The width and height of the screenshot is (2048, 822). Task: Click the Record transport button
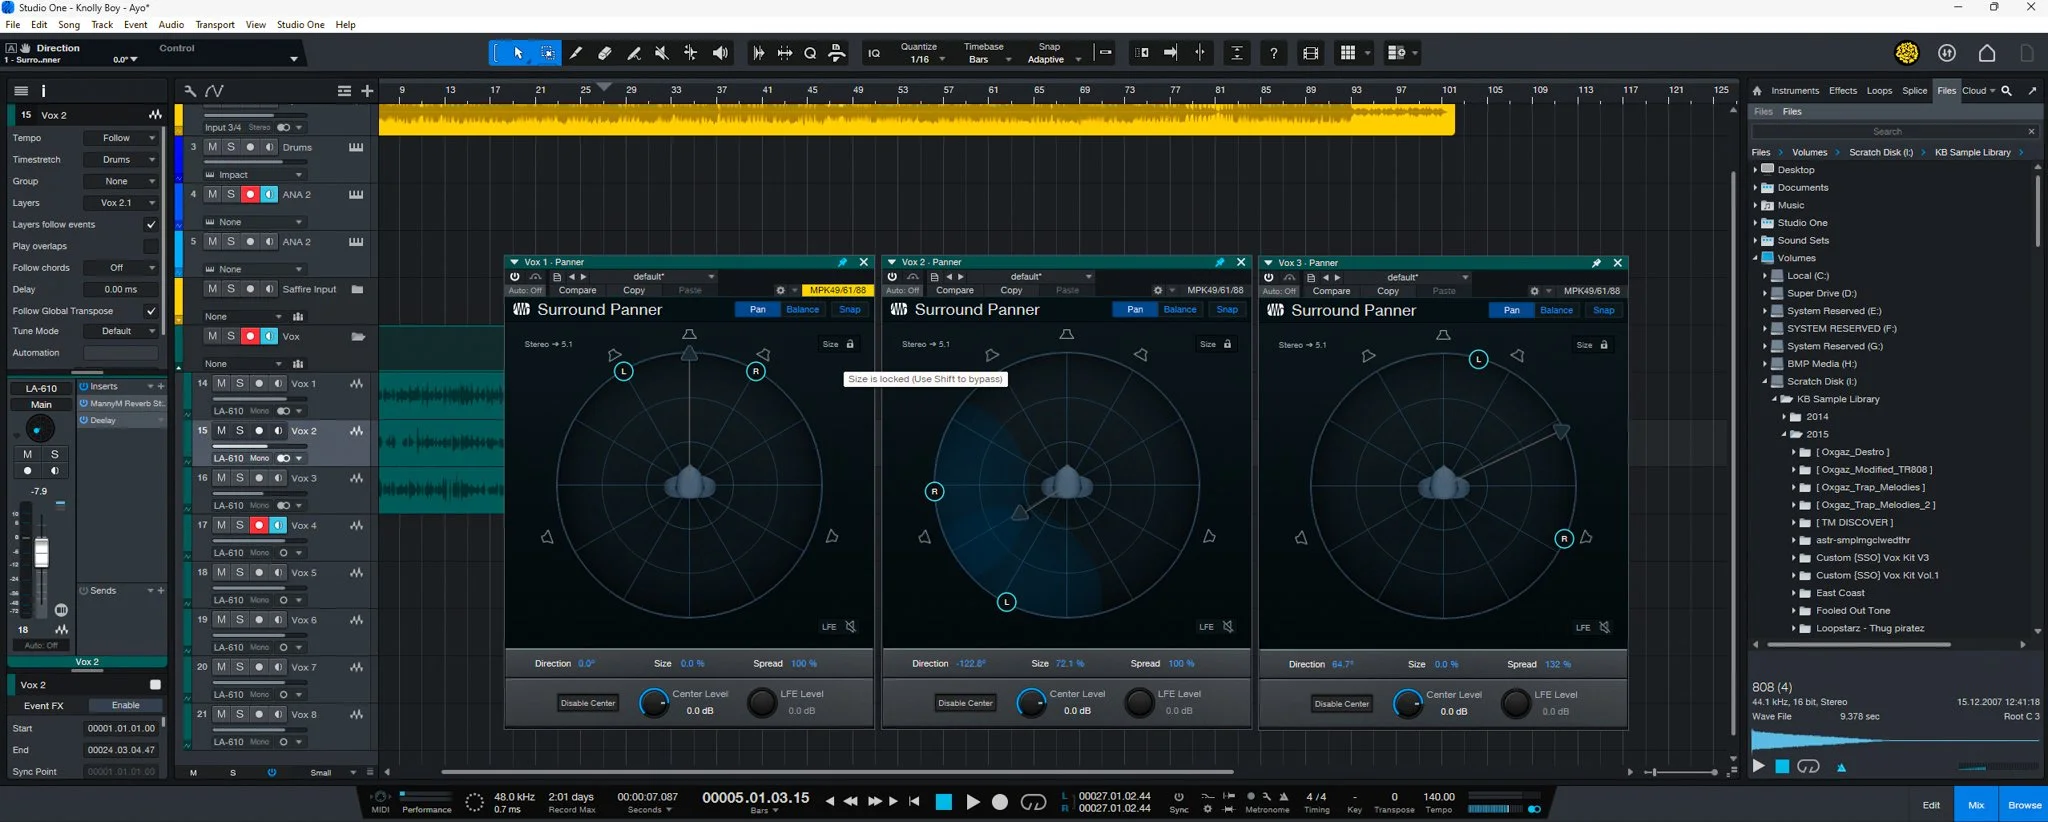pyautogui.click(x=999, y=802)
